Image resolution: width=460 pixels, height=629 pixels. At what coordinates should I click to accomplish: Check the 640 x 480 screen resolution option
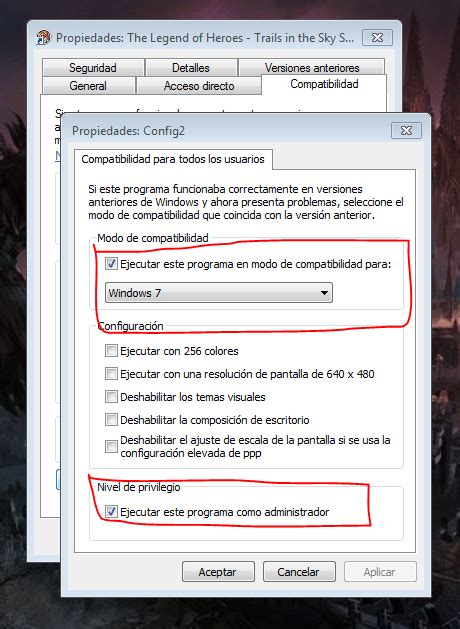point(111,373)
